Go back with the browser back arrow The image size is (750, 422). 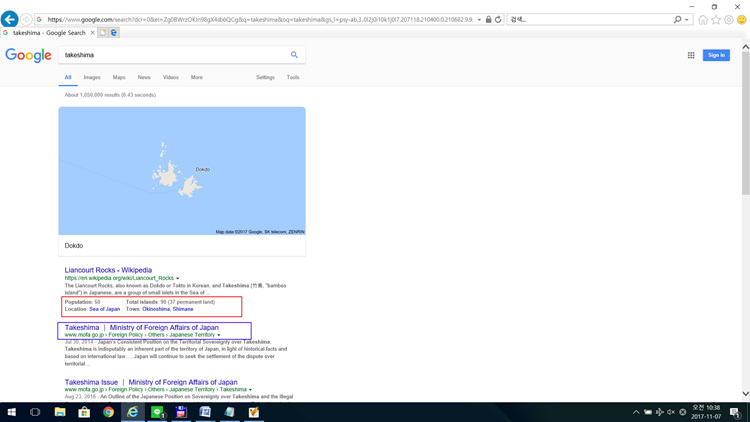[x=10, y=19]
